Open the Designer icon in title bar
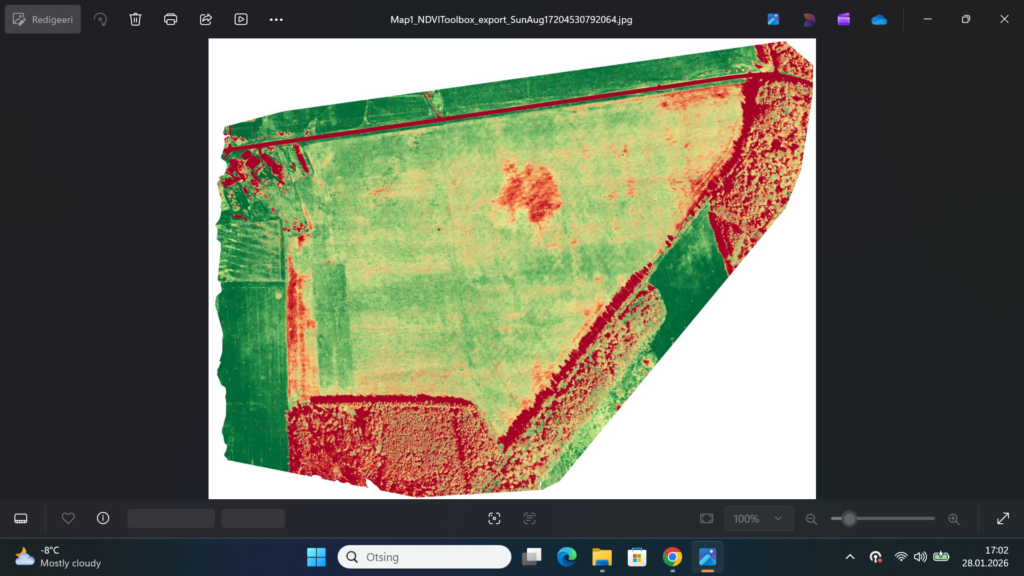This screenshot has width=1024, height=576. pyautogui.click(x=809, y=19)
